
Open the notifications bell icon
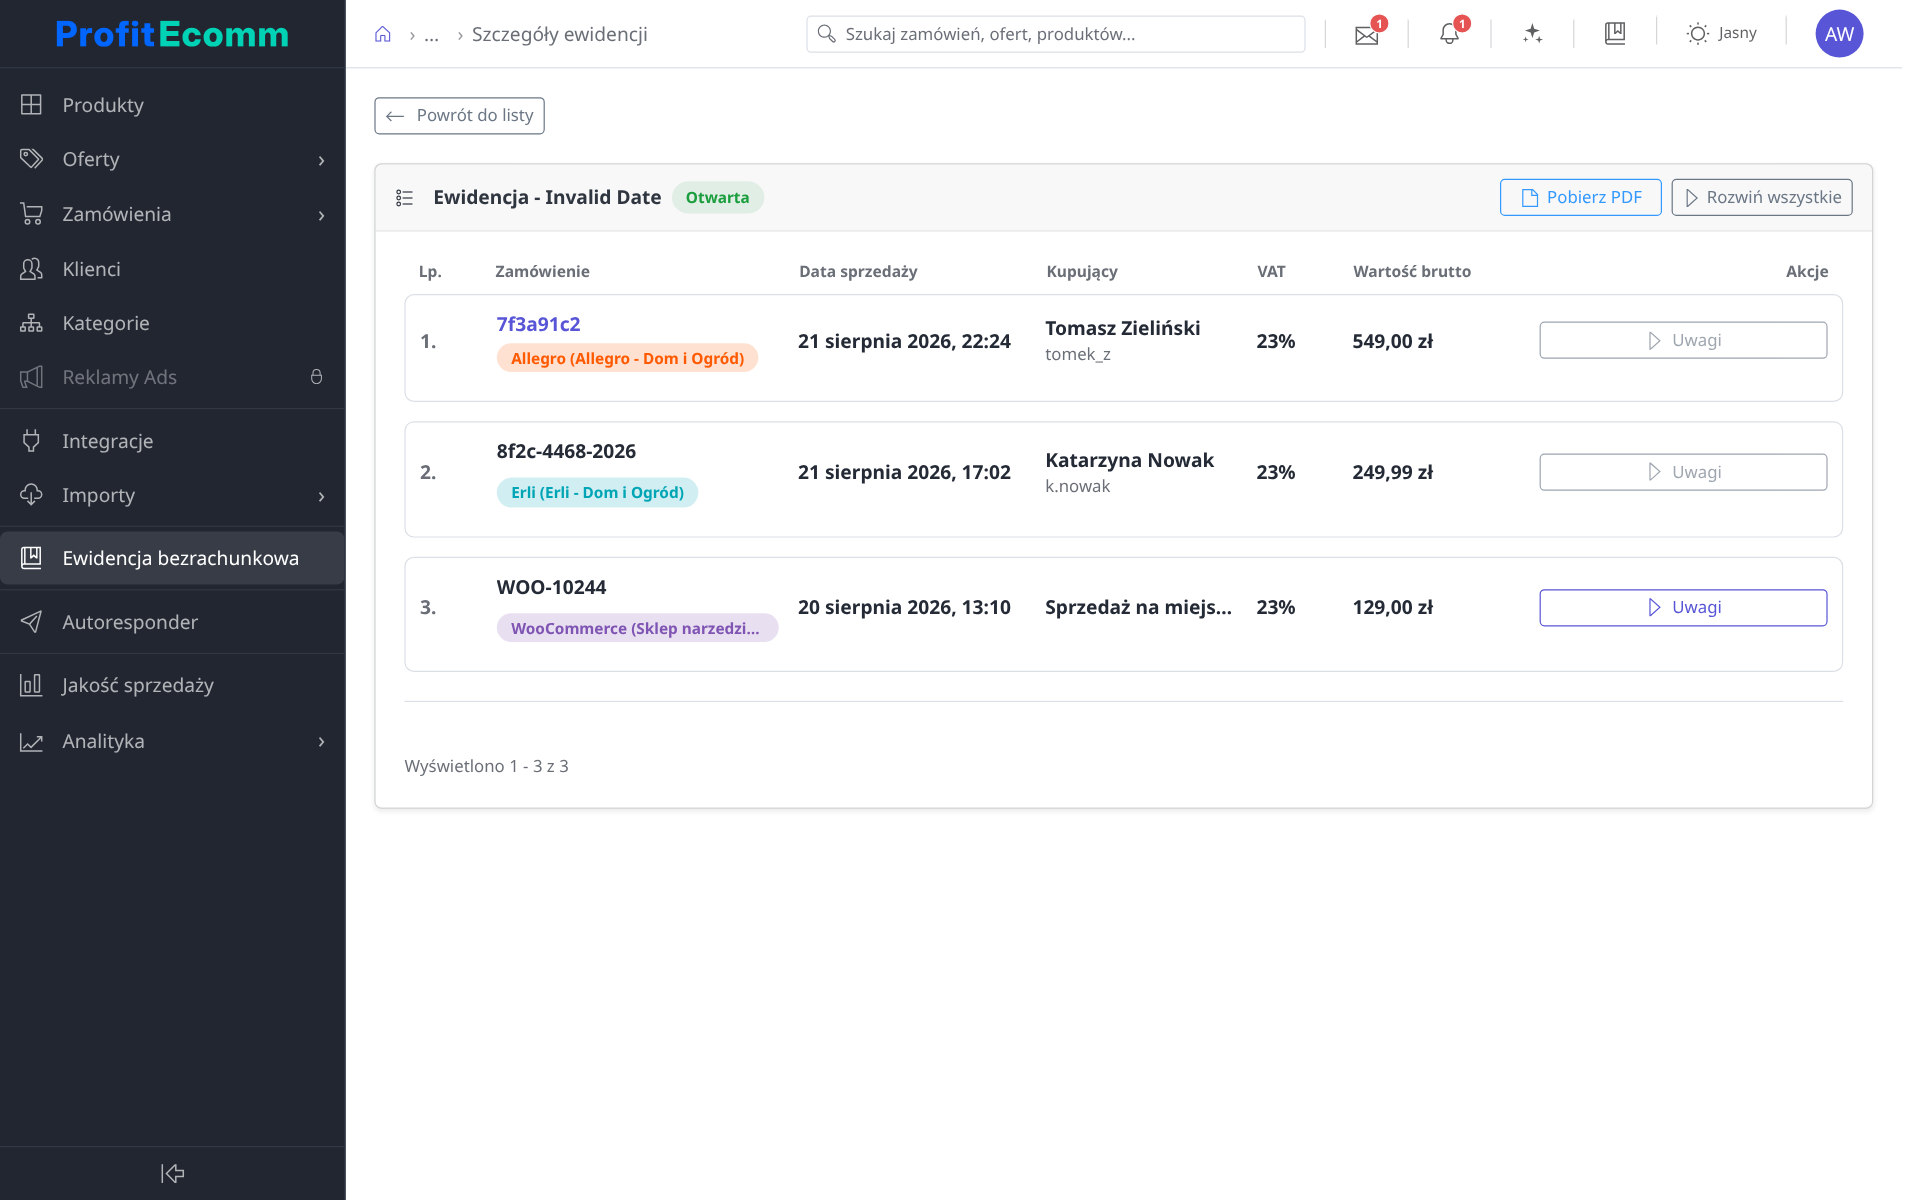coord(1449,34)
